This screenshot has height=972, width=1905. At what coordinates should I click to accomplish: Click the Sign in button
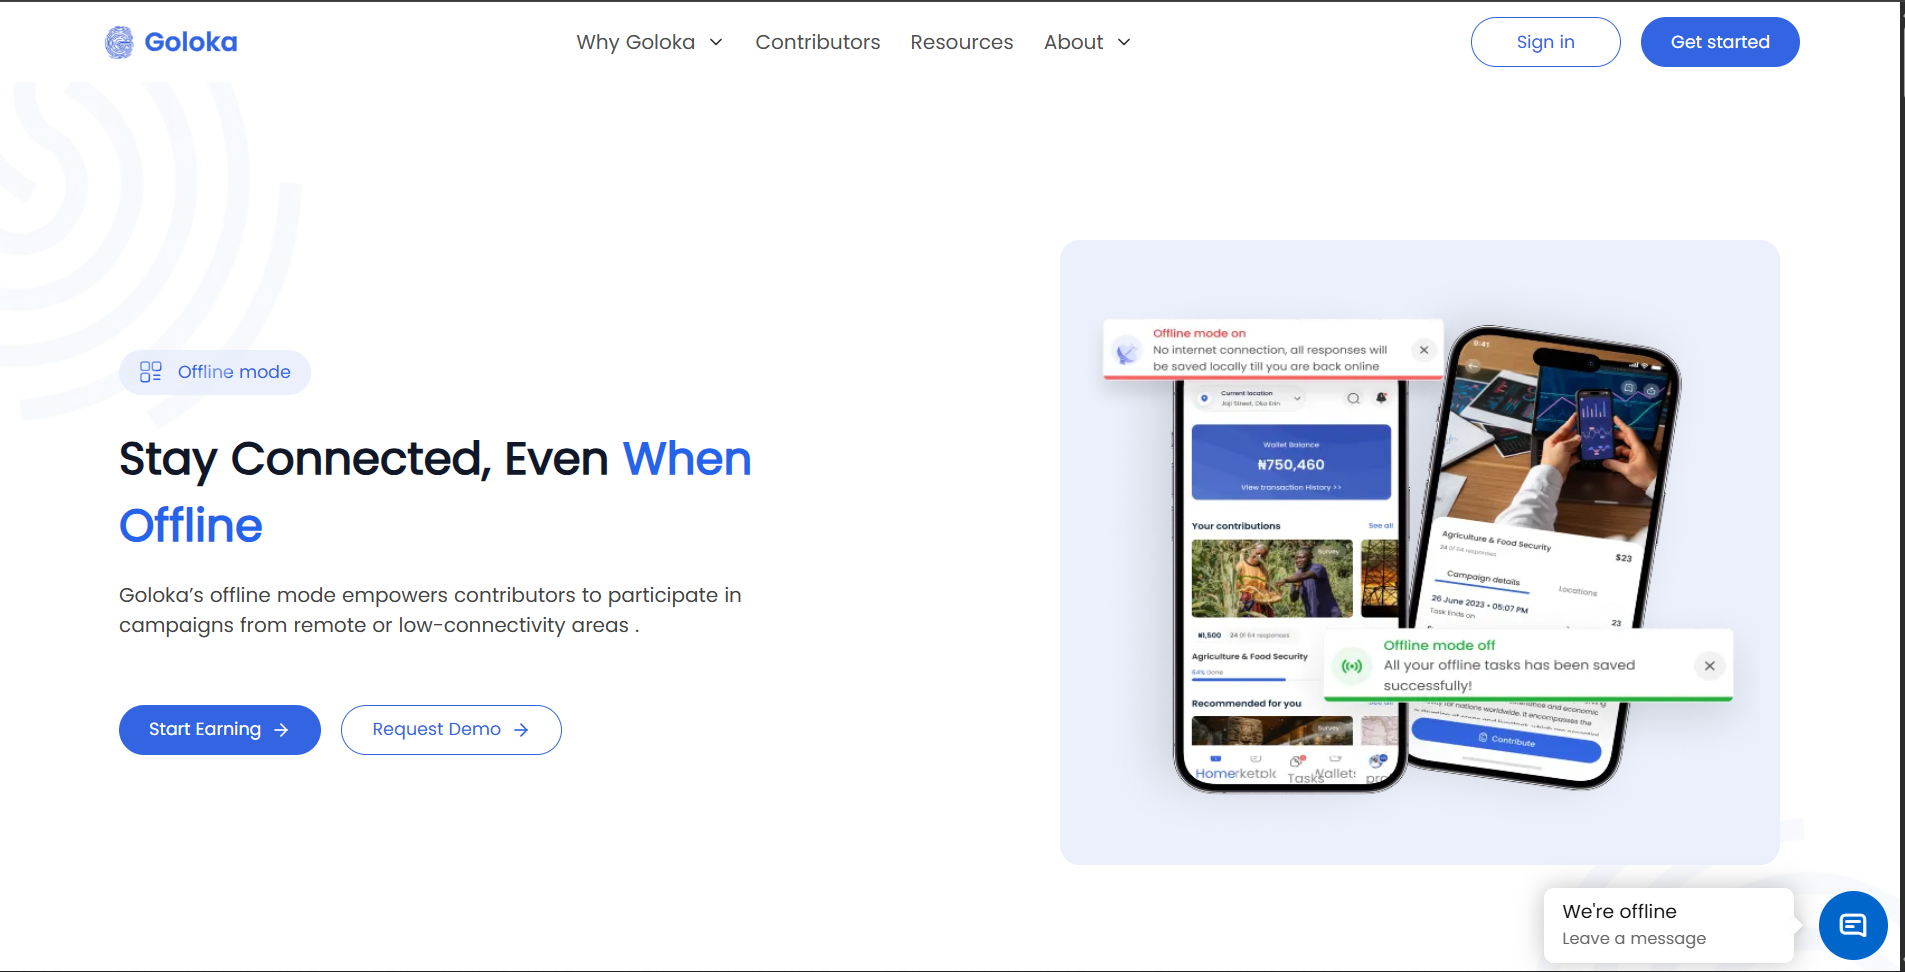coord(1546,42)
